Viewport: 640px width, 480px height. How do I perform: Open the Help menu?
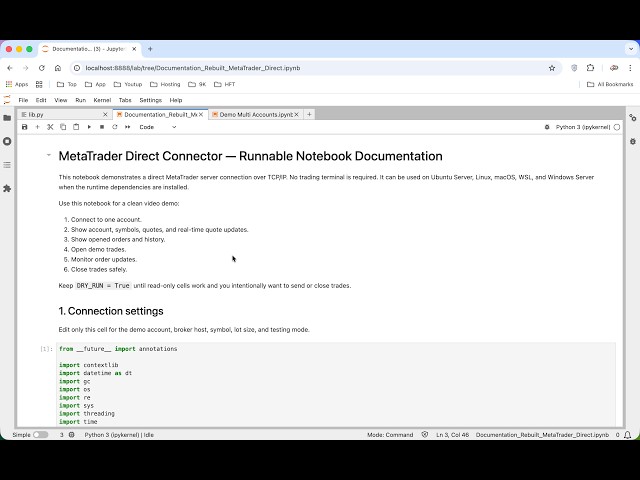[x=176, y=100]
